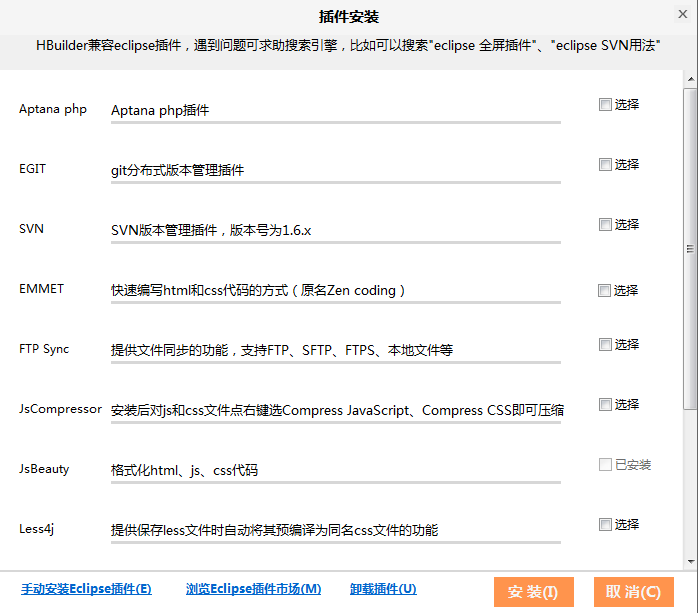
Task: Click the 卸载插件(U) link
Action: (x=383, y=589)
